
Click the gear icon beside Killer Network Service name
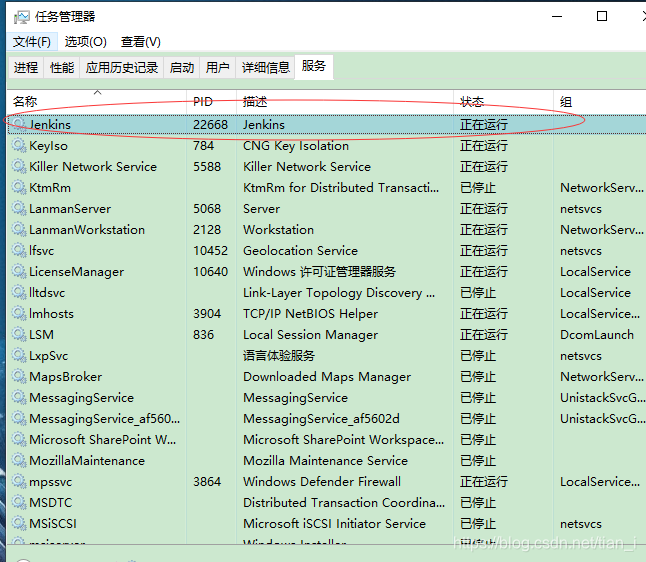point(19,166)
